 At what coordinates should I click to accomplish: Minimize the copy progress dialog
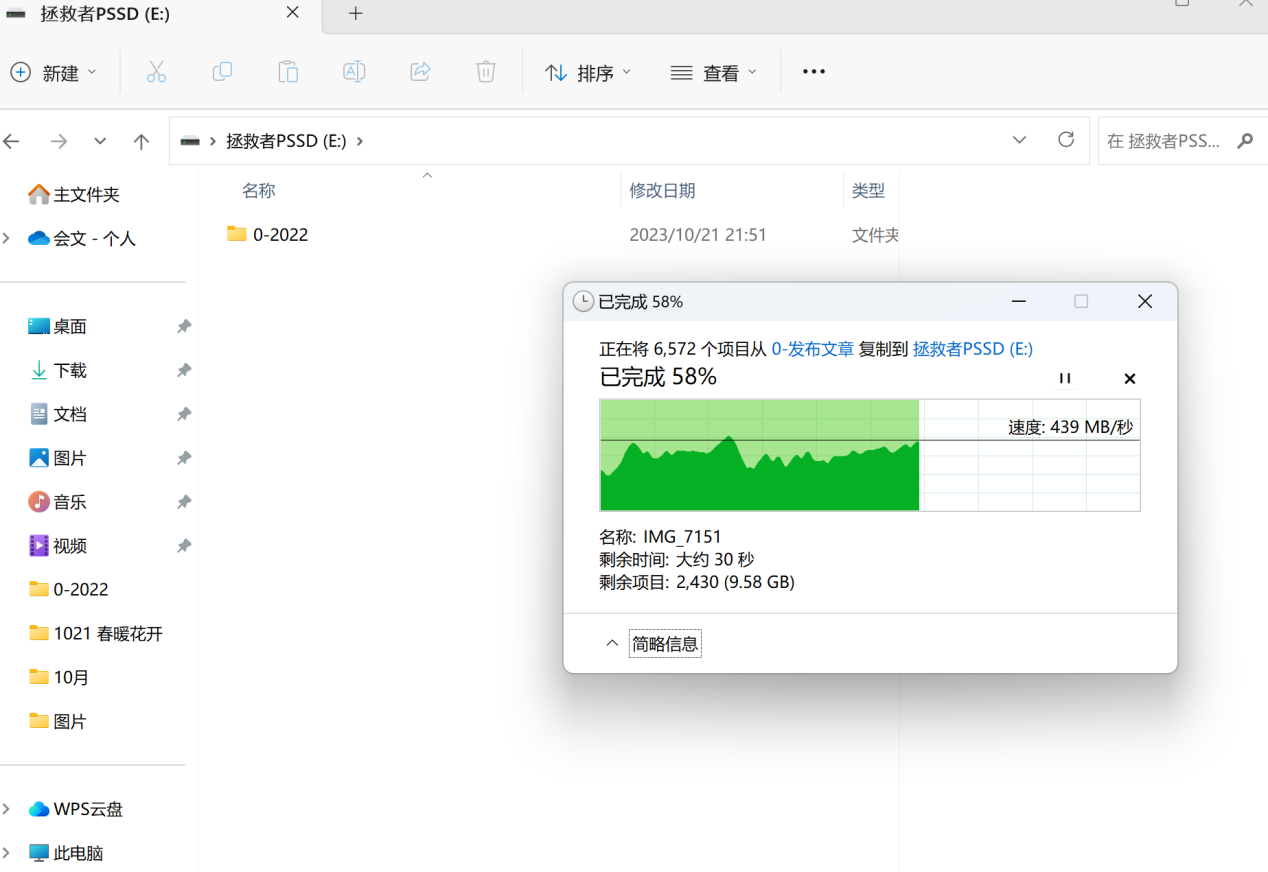[x=1019, y=301]
